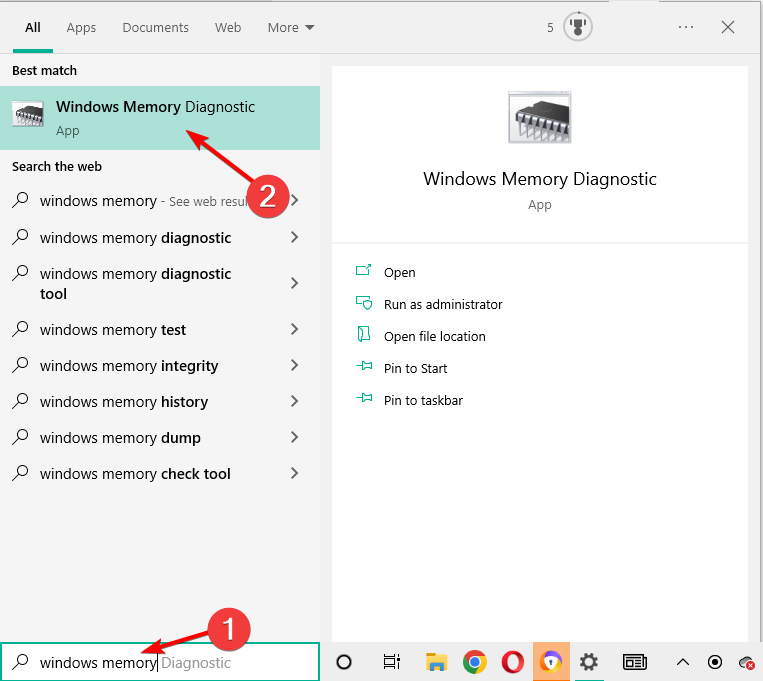
Task: Expand arrow for 'windows memory' web results
Action: tap(294, 200)
